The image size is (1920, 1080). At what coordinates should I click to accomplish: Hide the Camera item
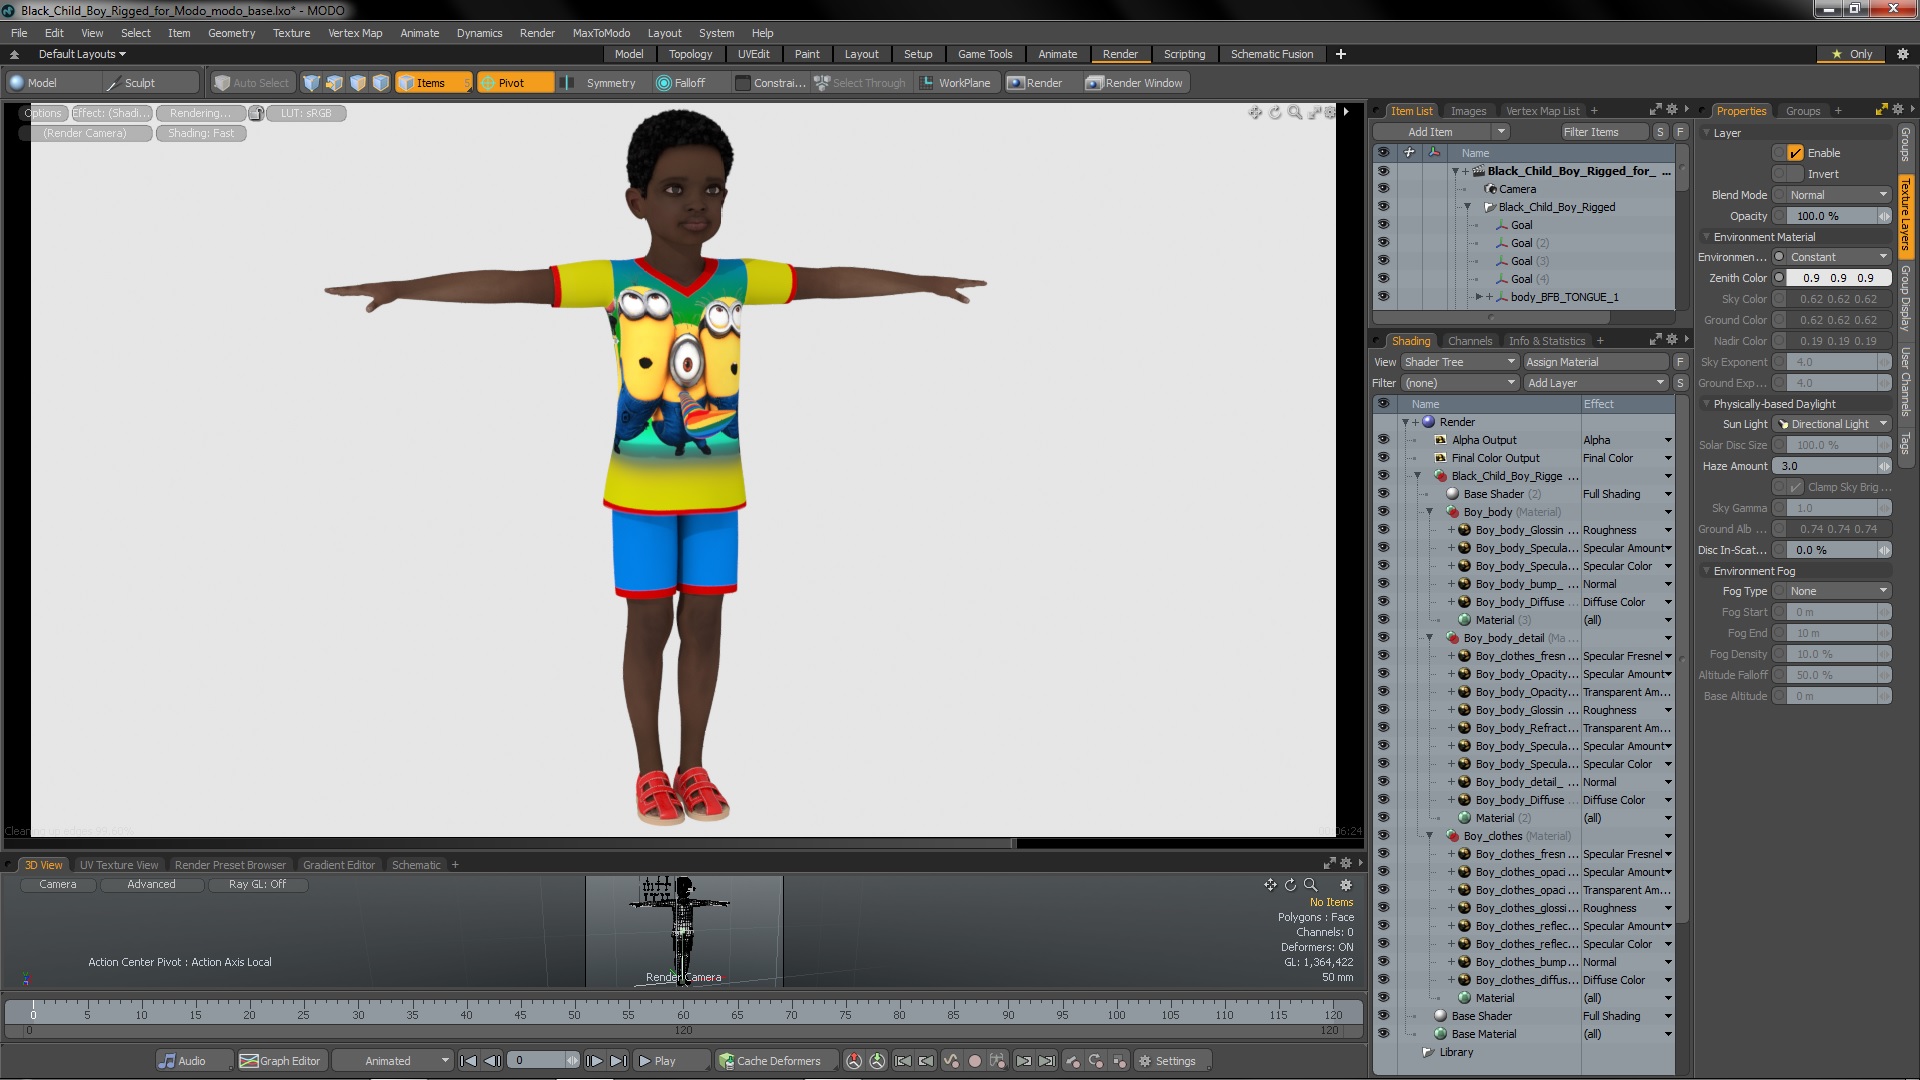click(1383, 189)
